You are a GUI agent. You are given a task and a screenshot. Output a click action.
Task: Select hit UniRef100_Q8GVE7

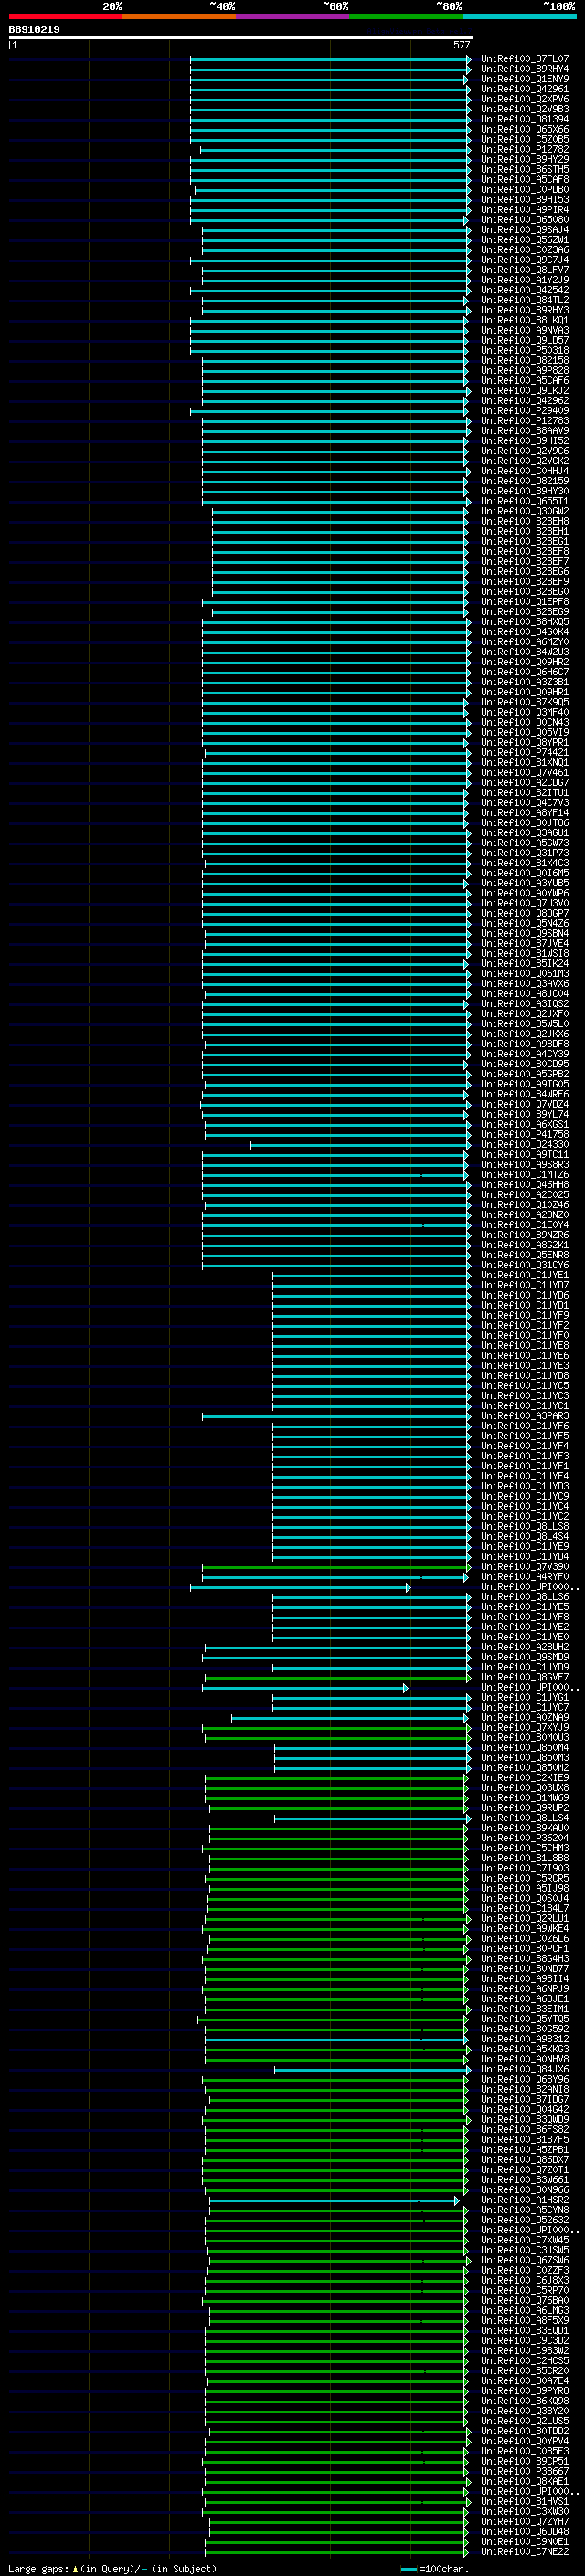pos(524,1677)
